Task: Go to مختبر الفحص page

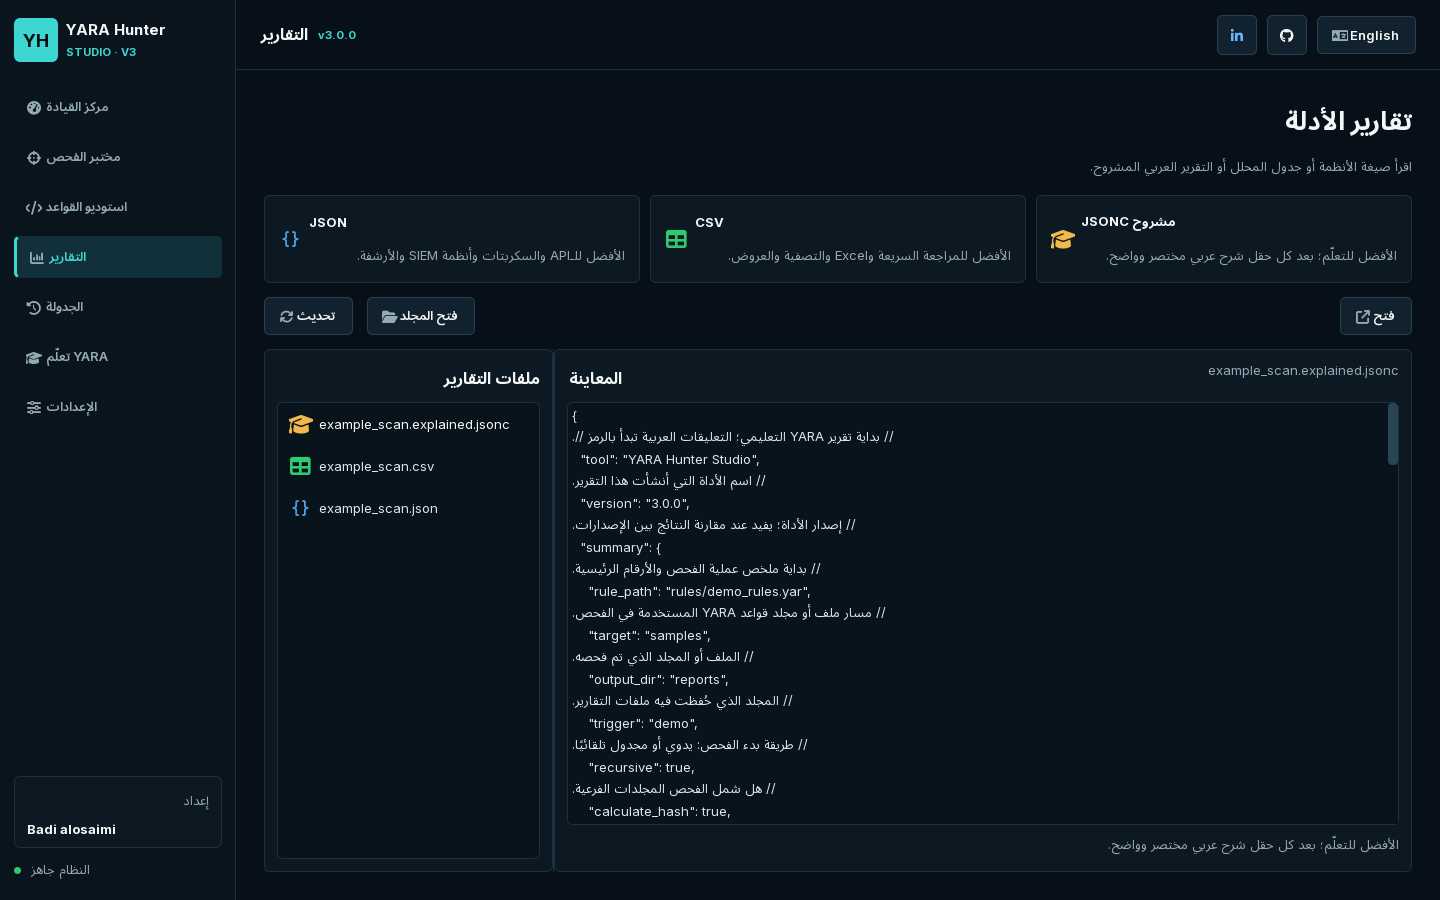Action: pyautogui.click(x=118, y=157)
